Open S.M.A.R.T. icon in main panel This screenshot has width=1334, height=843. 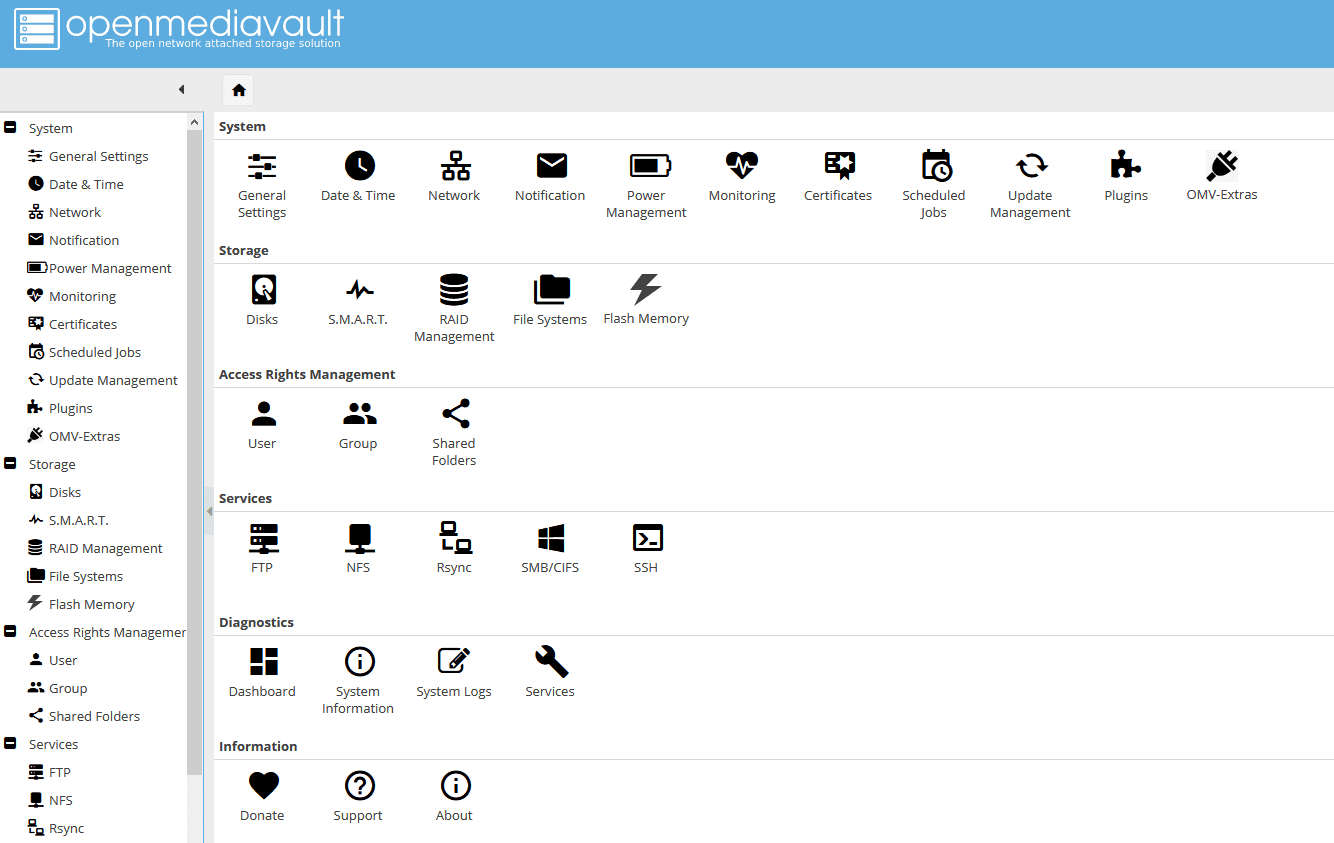358,290
